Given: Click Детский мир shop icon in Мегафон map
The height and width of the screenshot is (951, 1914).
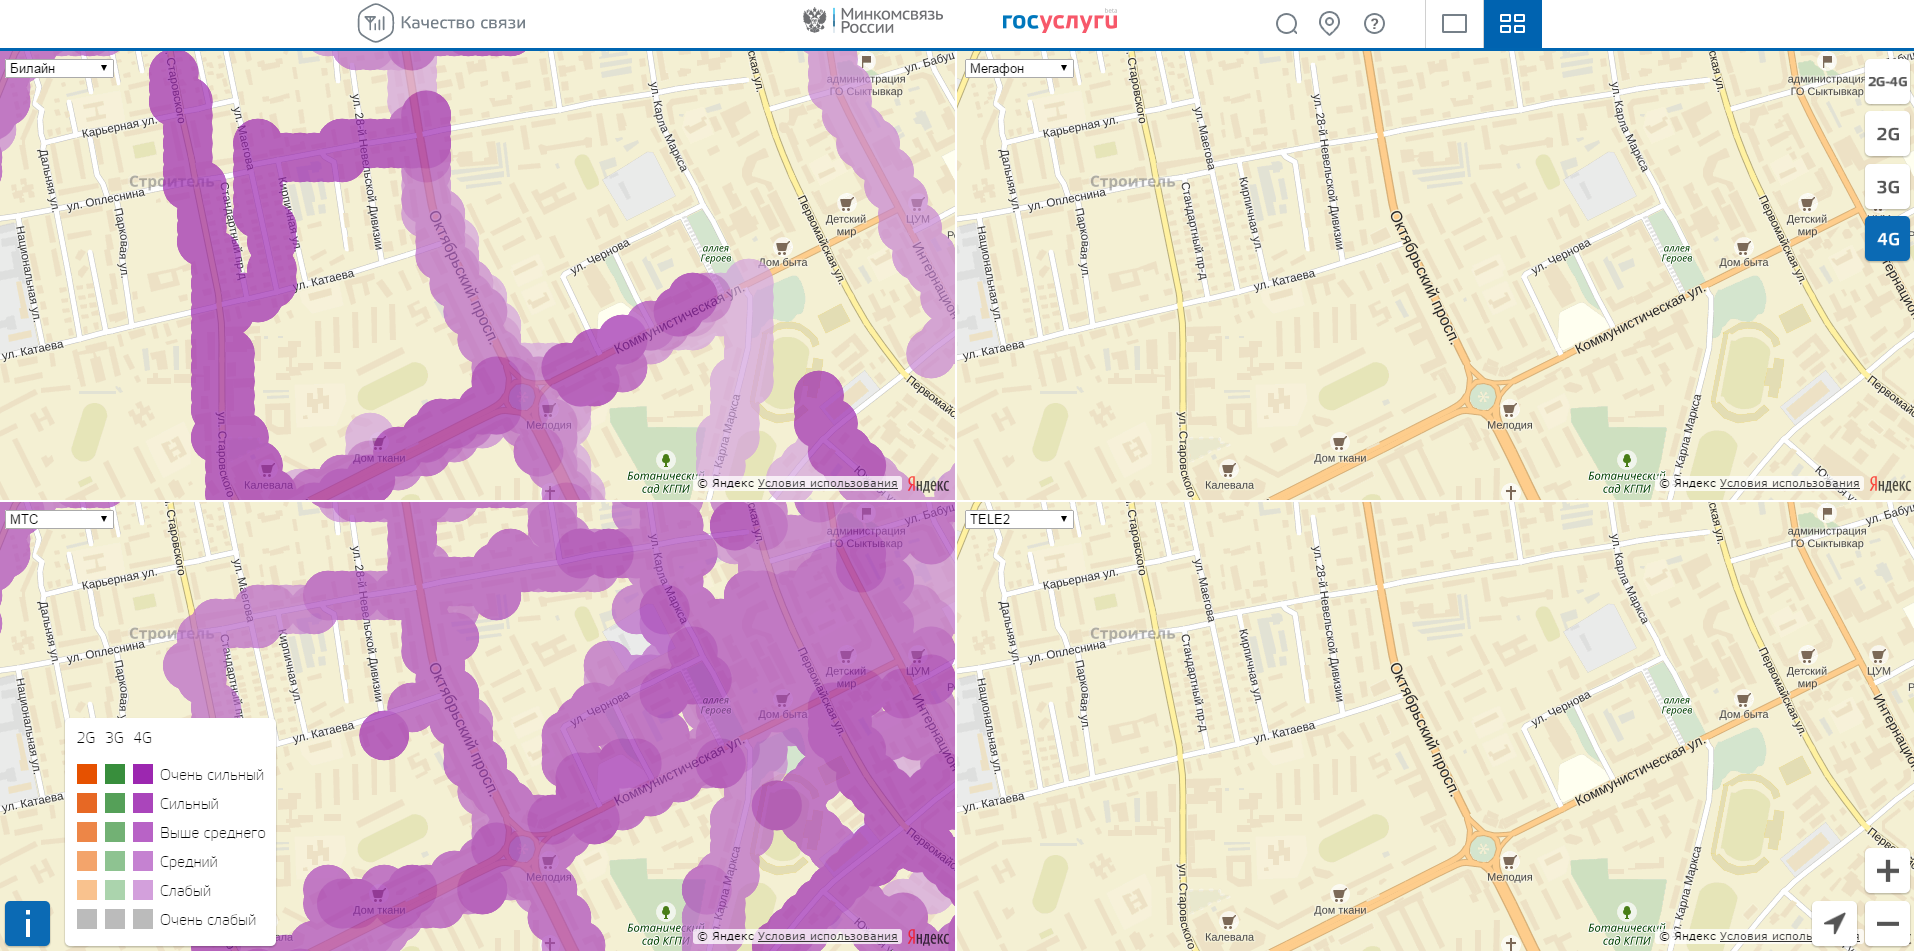Looking at the screenshot, I should click(x=1807, y=204).
